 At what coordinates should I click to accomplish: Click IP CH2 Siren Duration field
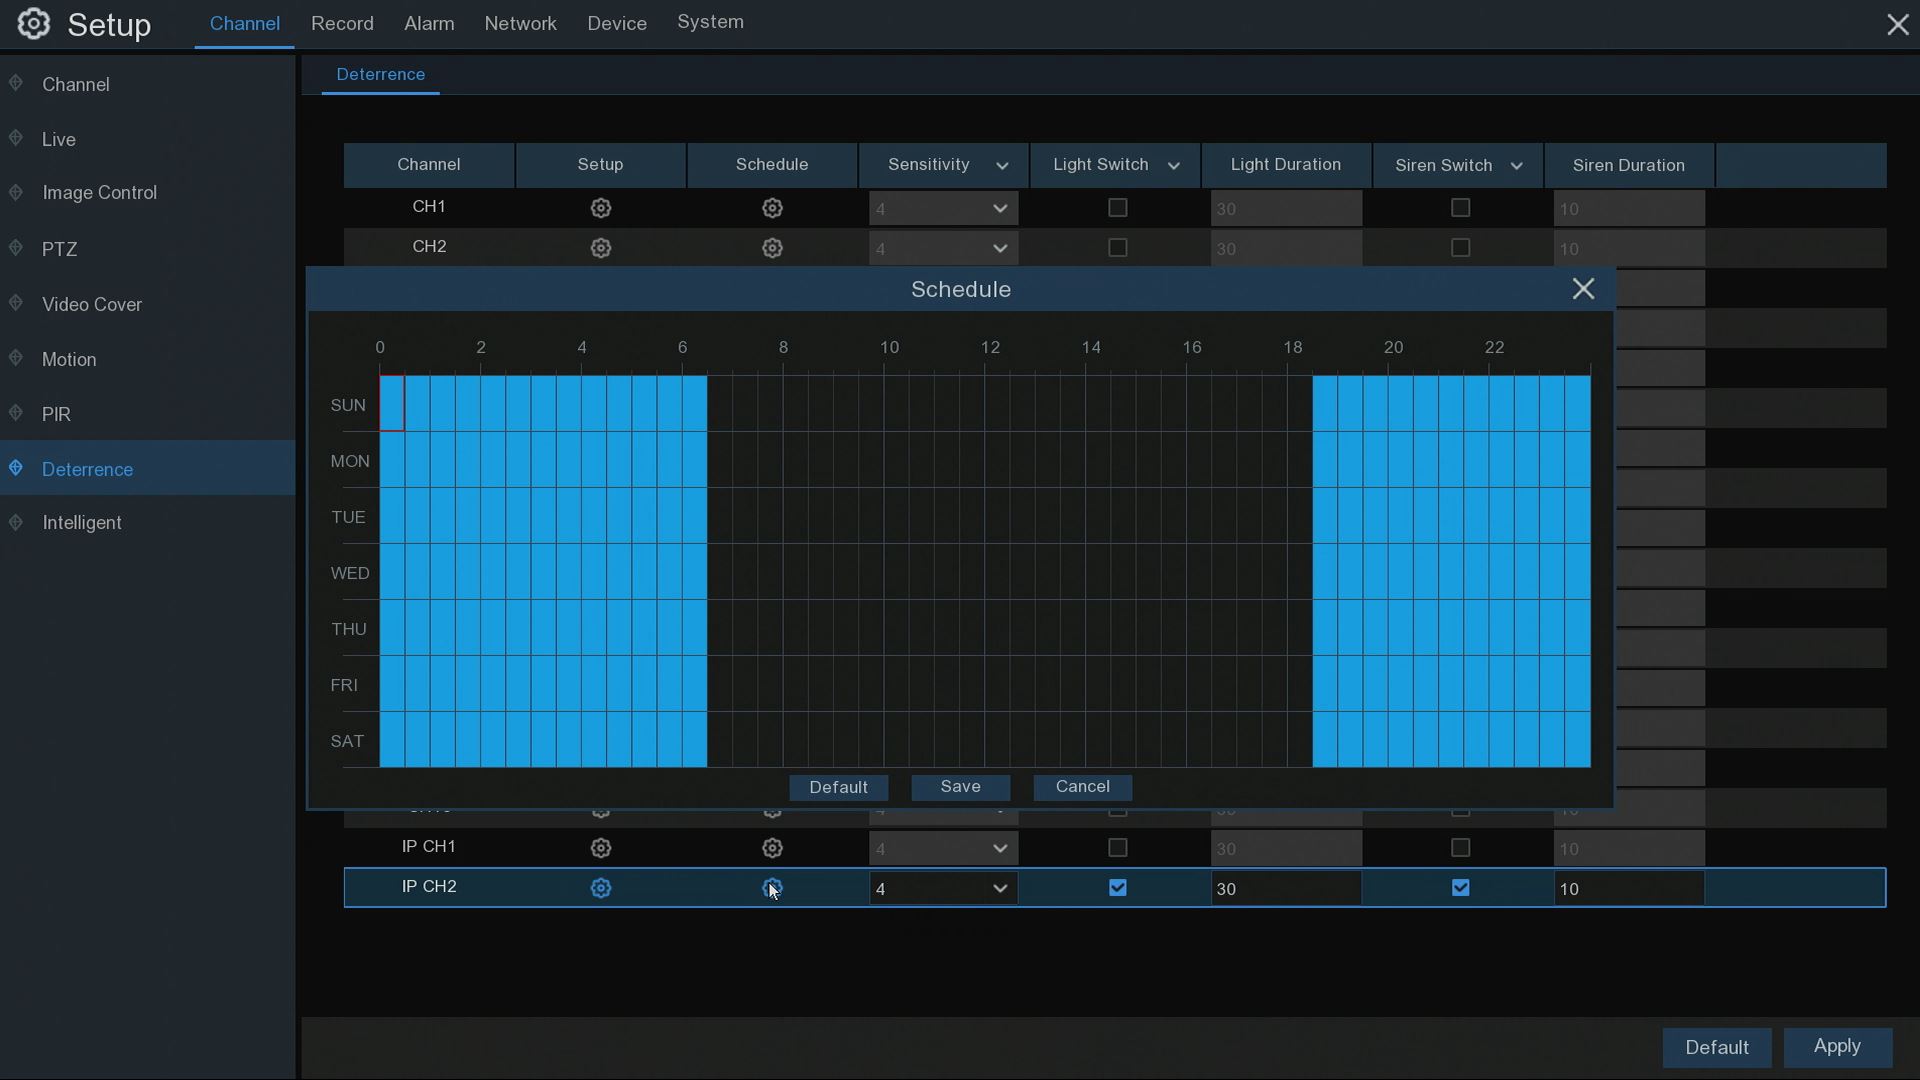coord(1628,888)
